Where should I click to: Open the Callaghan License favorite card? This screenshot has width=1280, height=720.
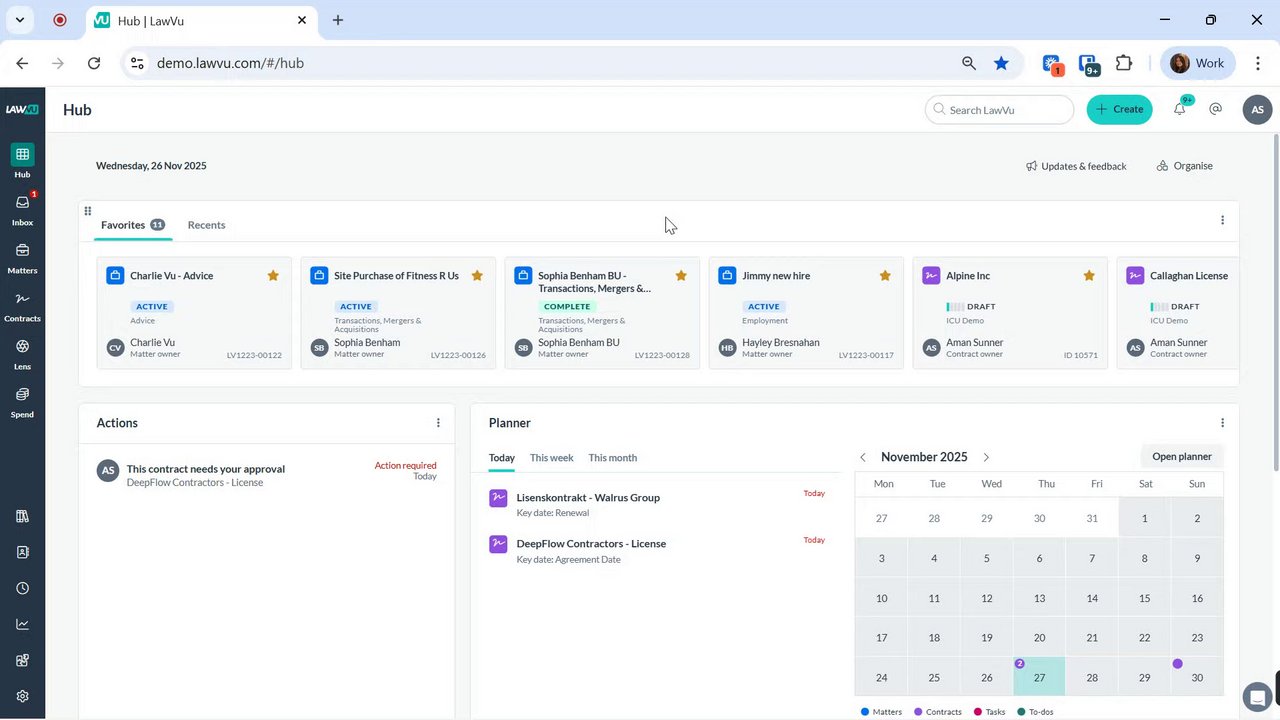pos(1178,313)
